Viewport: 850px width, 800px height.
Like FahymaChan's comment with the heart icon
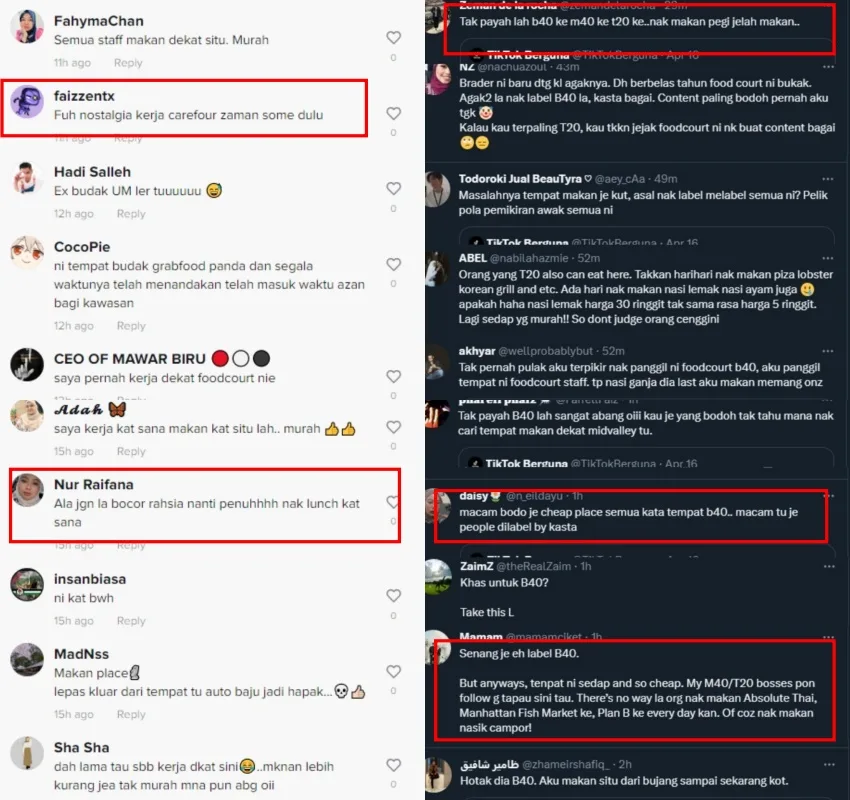(394, 37)
